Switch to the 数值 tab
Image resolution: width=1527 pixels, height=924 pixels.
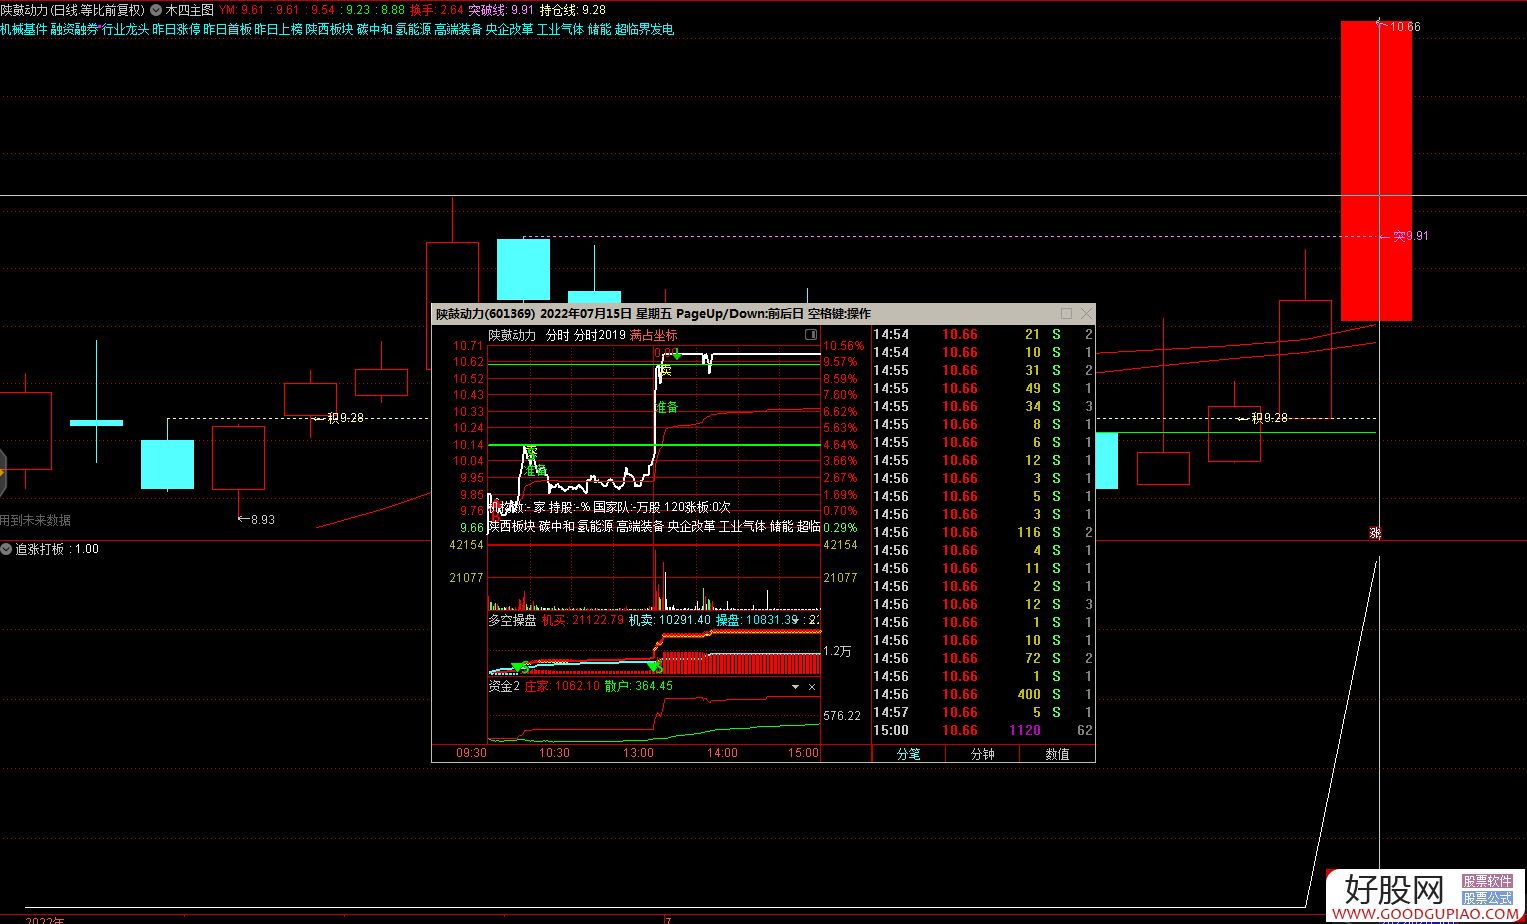pyautogui.click(x=1057, y=754)
